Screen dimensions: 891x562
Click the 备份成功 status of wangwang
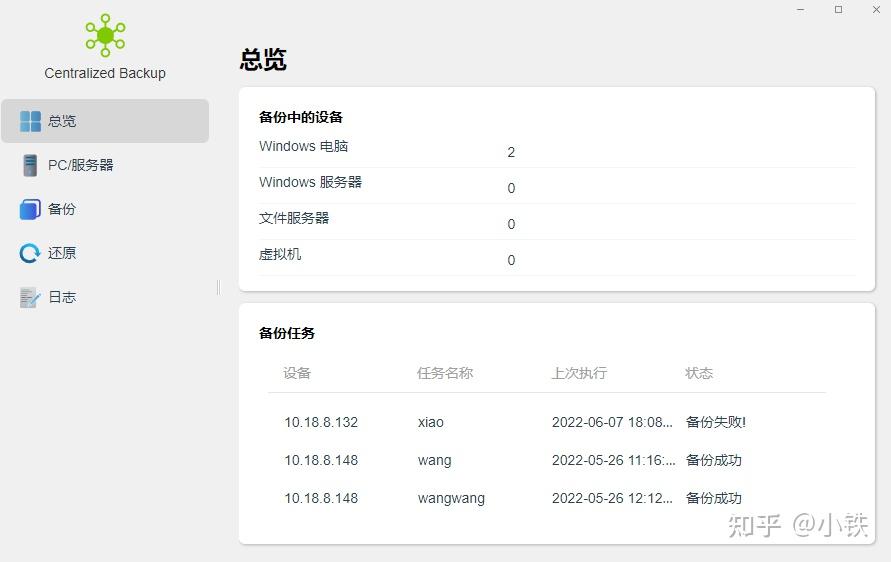coord(714,498)
